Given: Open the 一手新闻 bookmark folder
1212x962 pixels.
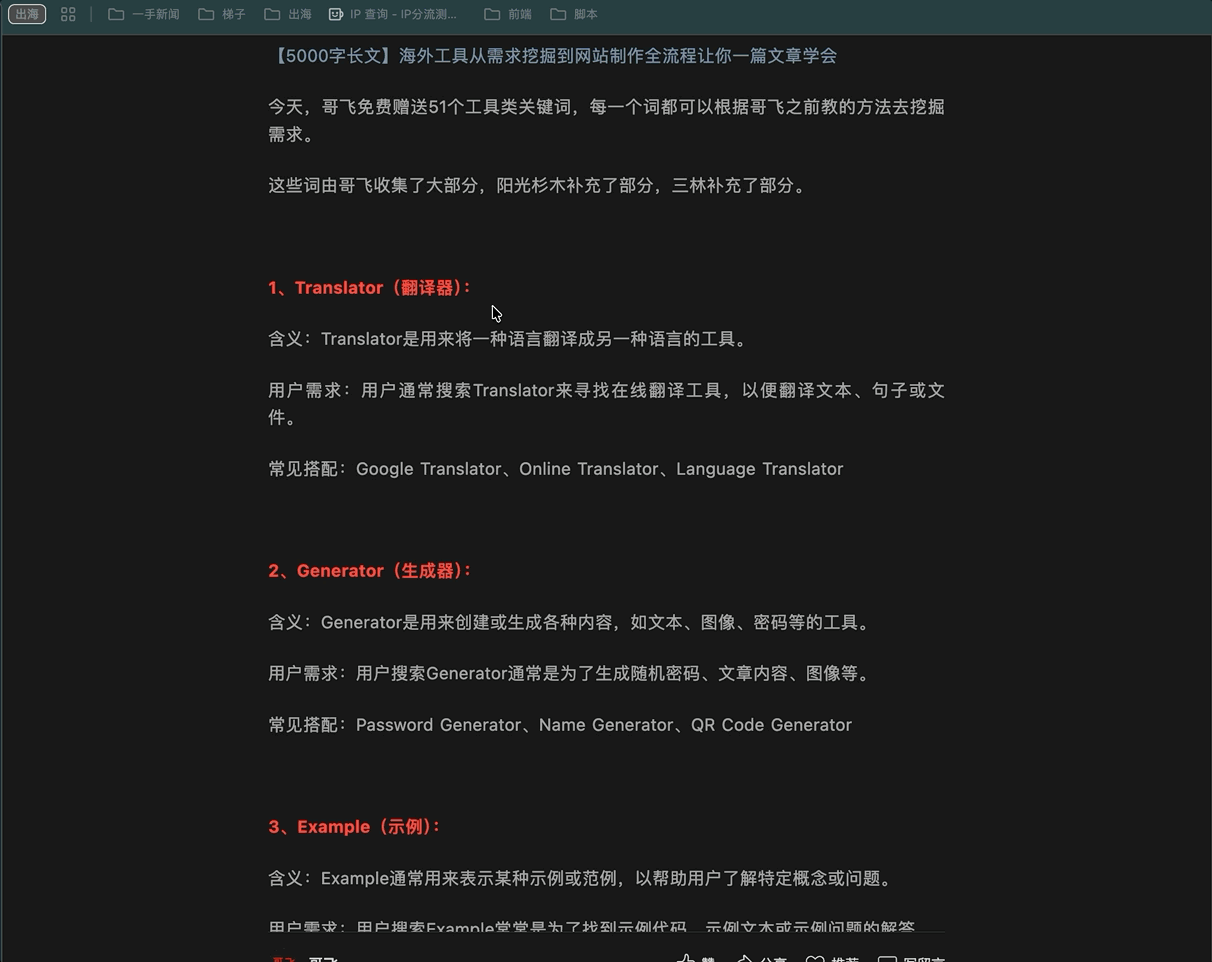Looking at the screenshot, I should pos(144,14).
